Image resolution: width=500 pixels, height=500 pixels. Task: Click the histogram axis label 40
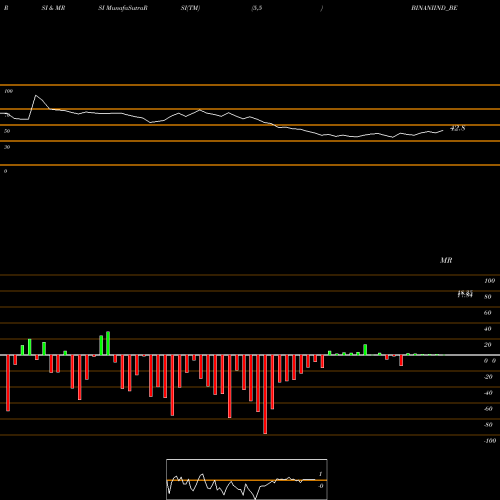488,329
